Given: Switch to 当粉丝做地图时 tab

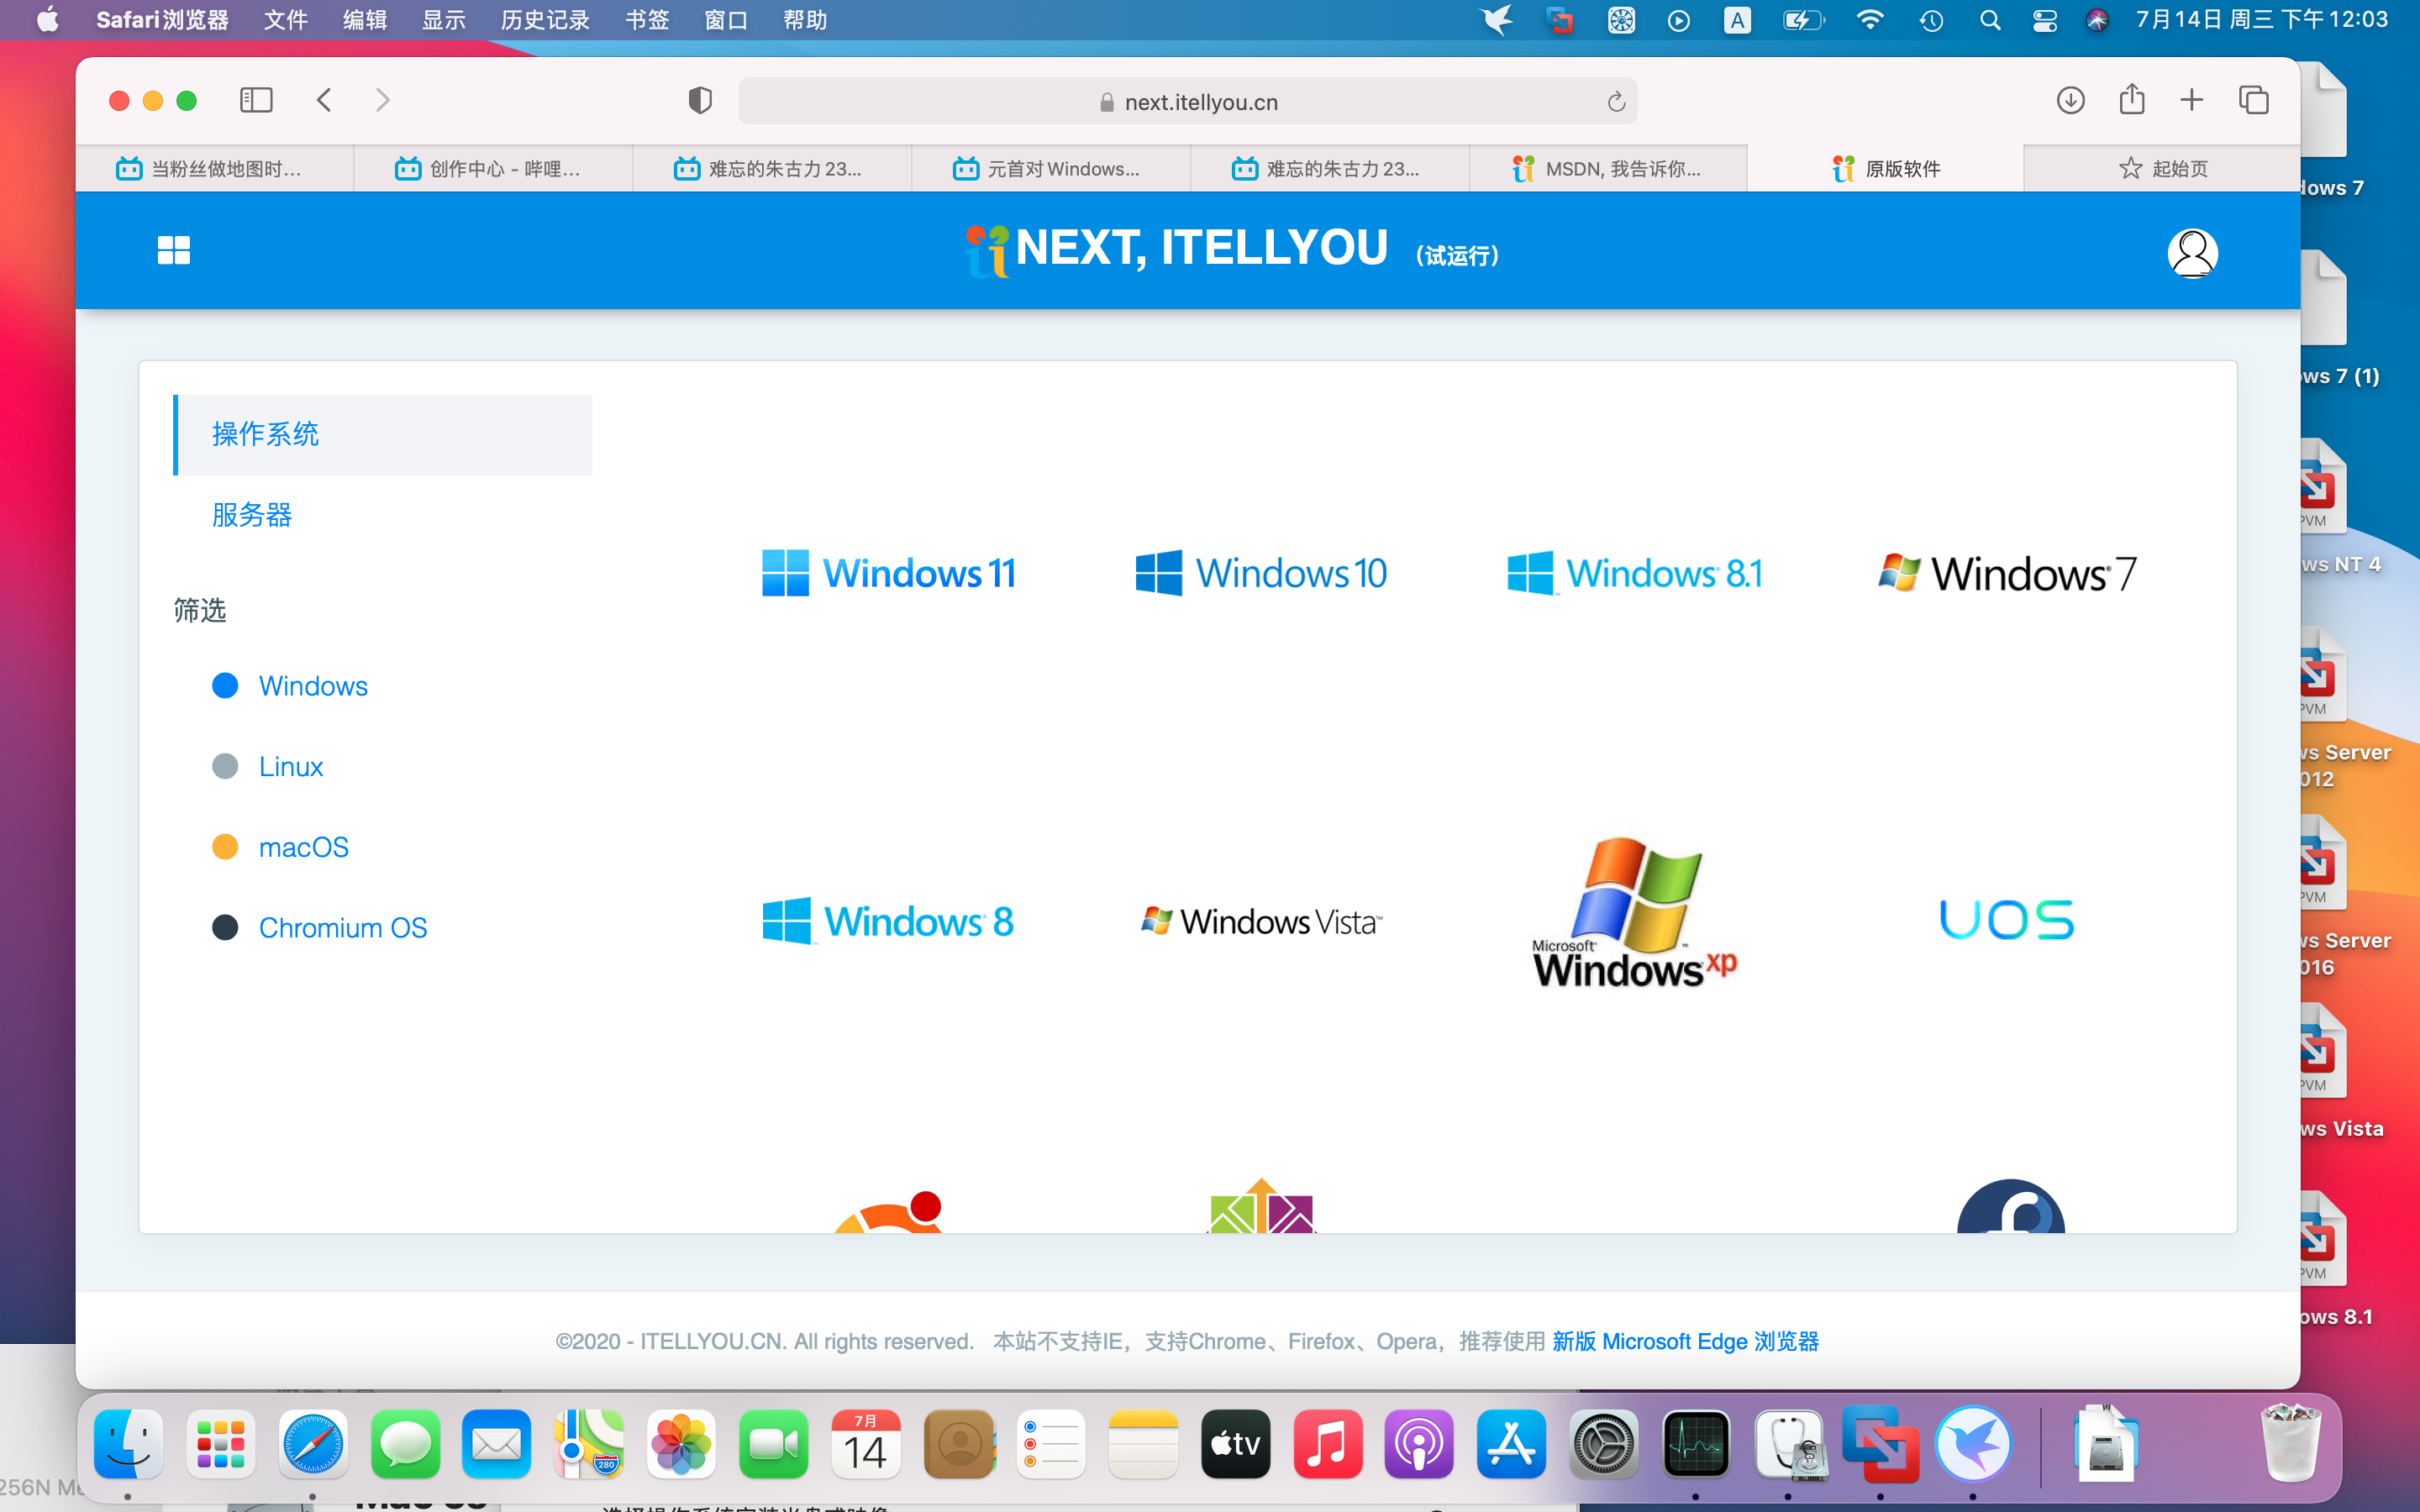Looking at the screenshot, I should point(214,168).
